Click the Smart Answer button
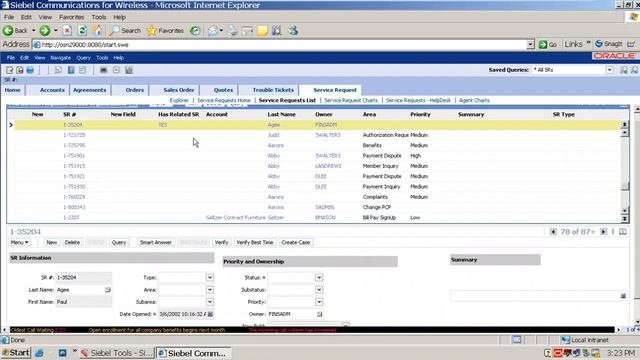Viewport: 640px width, 360px height. pyautogui.click(x=156, y=242)
